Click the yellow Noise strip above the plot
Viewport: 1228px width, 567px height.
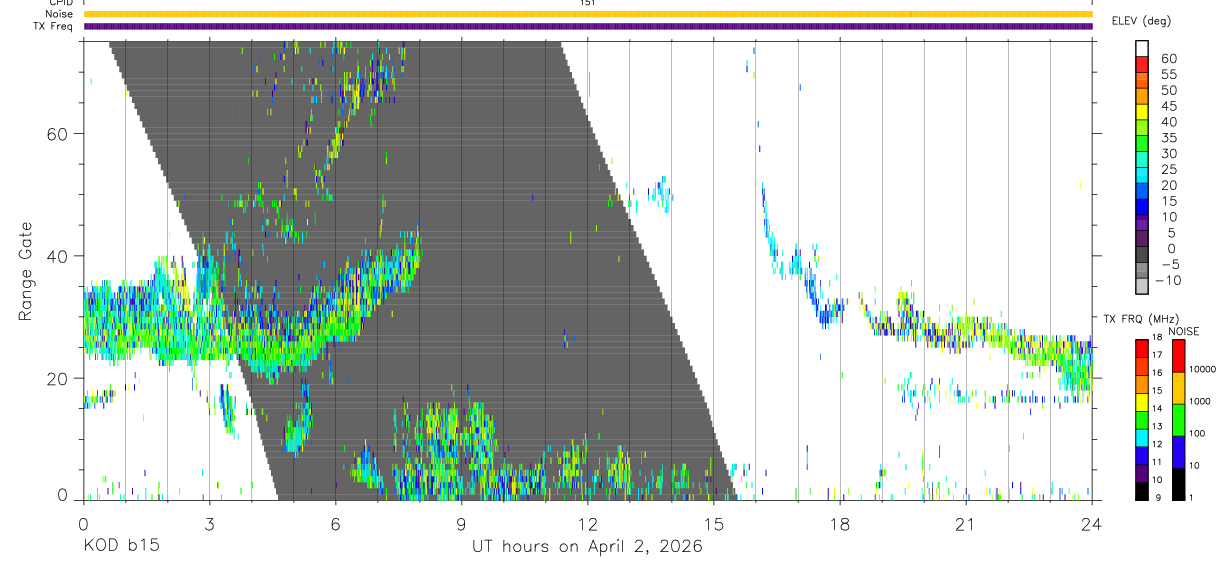[x=587, y=14]
